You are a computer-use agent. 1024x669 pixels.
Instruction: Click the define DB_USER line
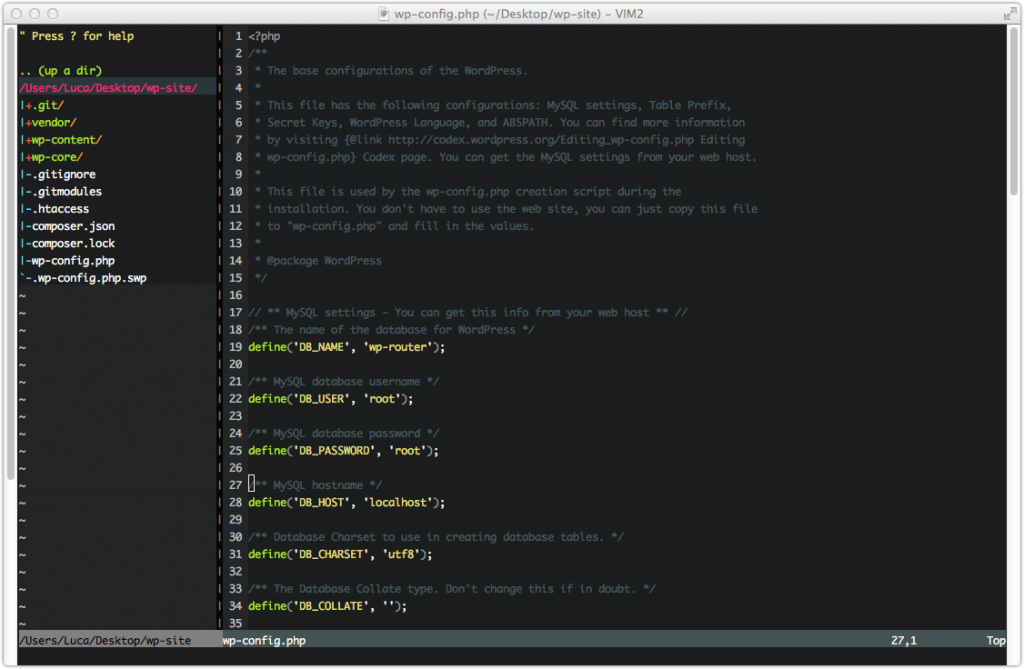[x=330, y=399]
